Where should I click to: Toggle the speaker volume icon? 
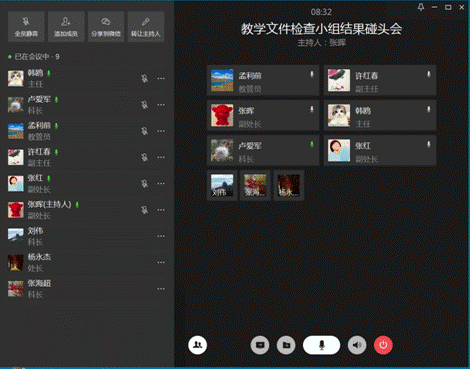coord(357,345)
